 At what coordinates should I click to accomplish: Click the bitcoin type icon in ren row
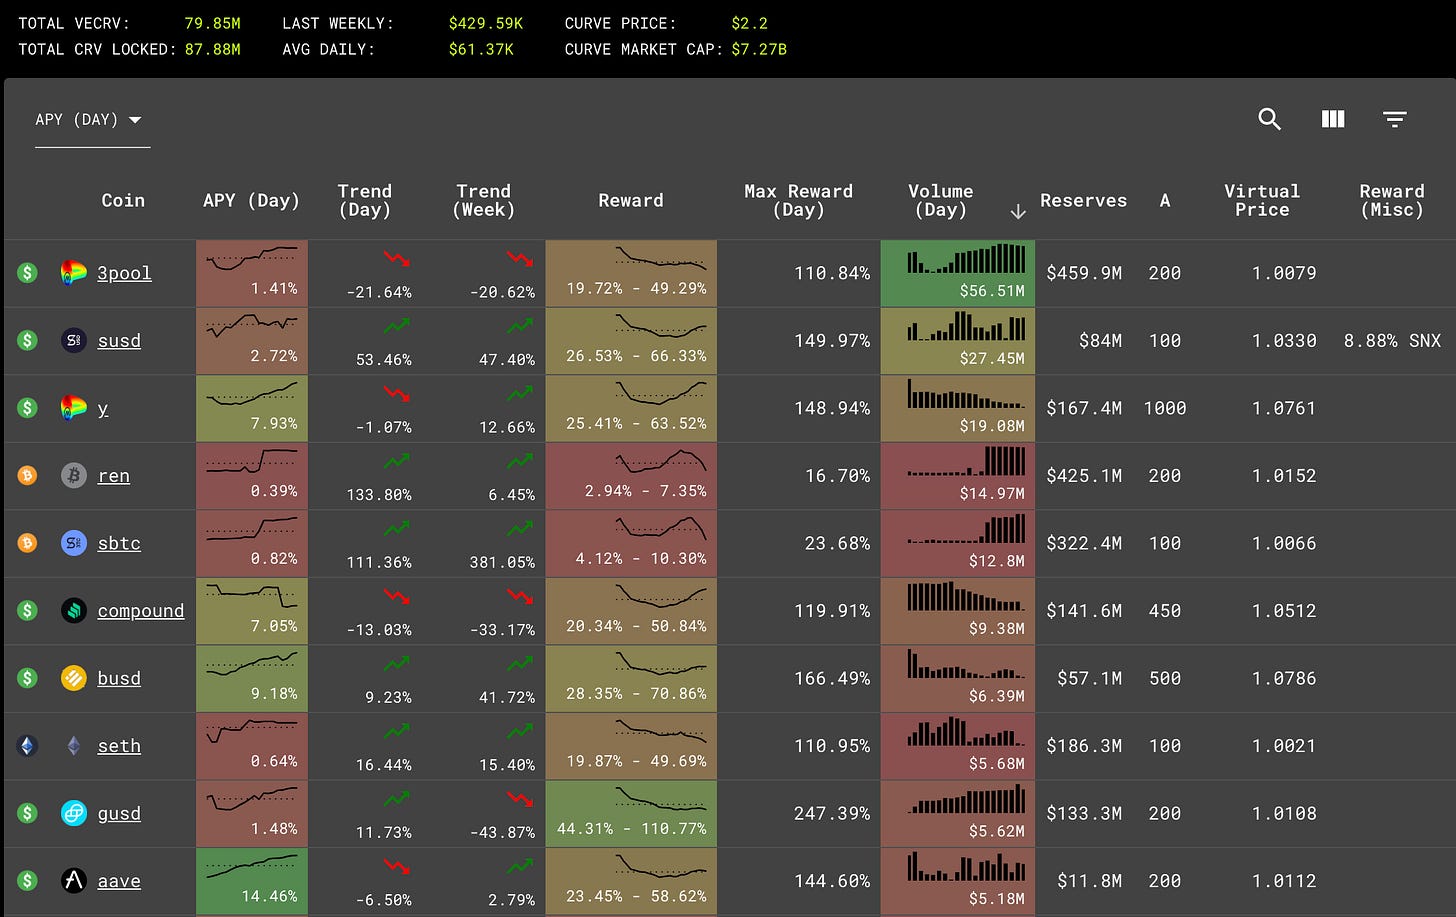pos(27,475)
